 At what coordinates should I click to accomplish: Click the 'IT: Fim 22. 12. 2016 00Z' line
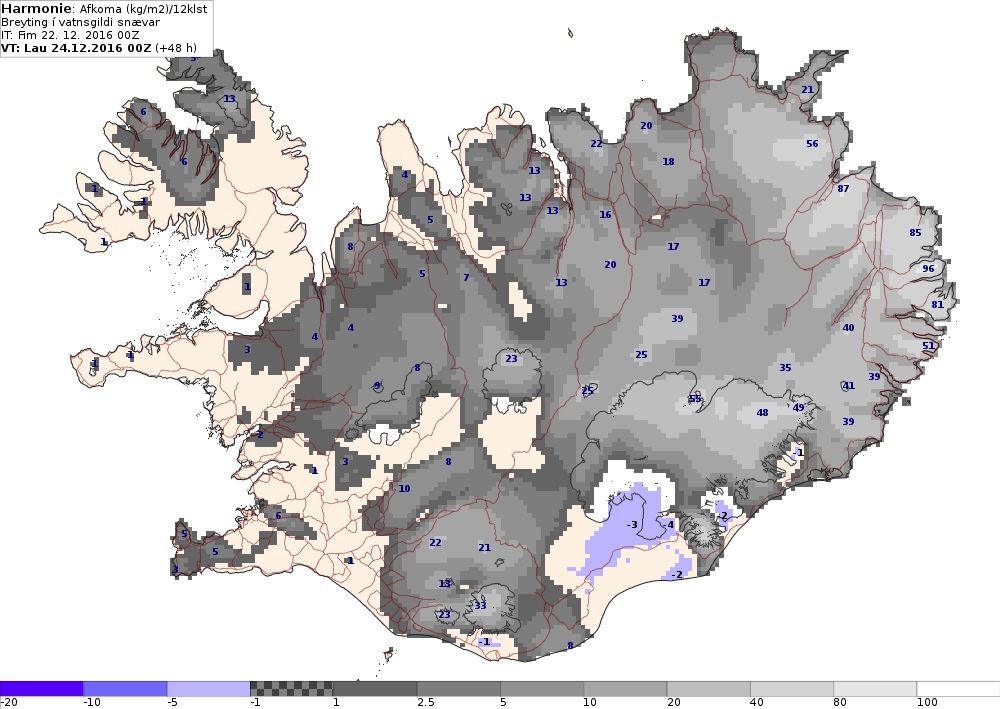click(70, 35)
